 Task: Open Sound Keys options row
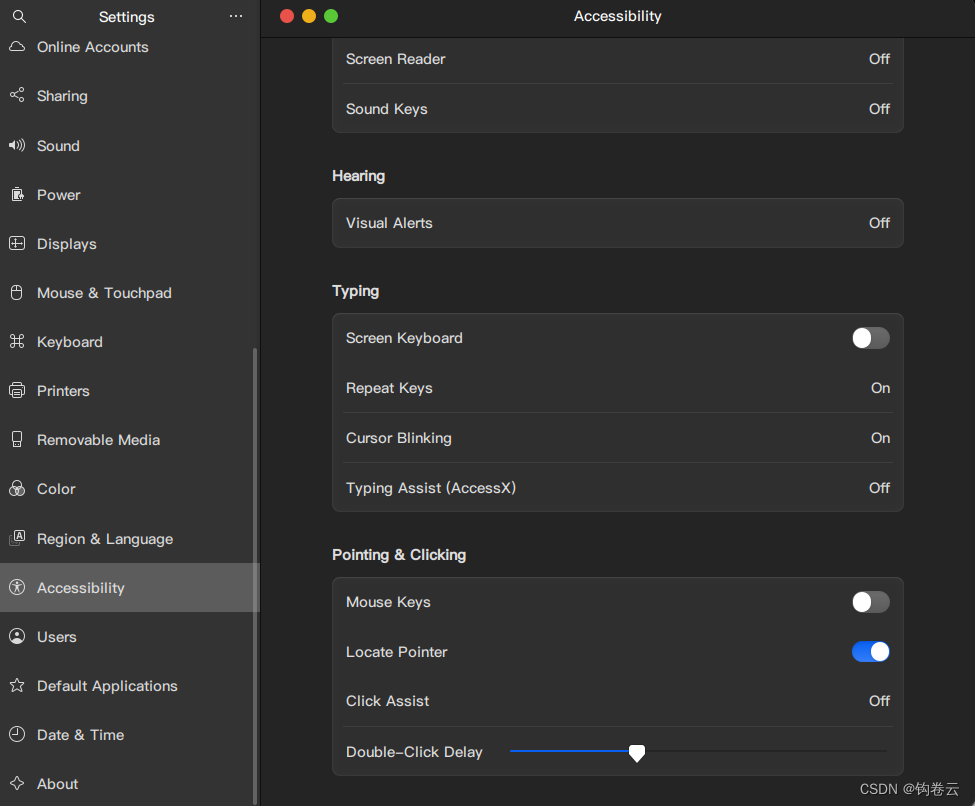tap(617, 109)
